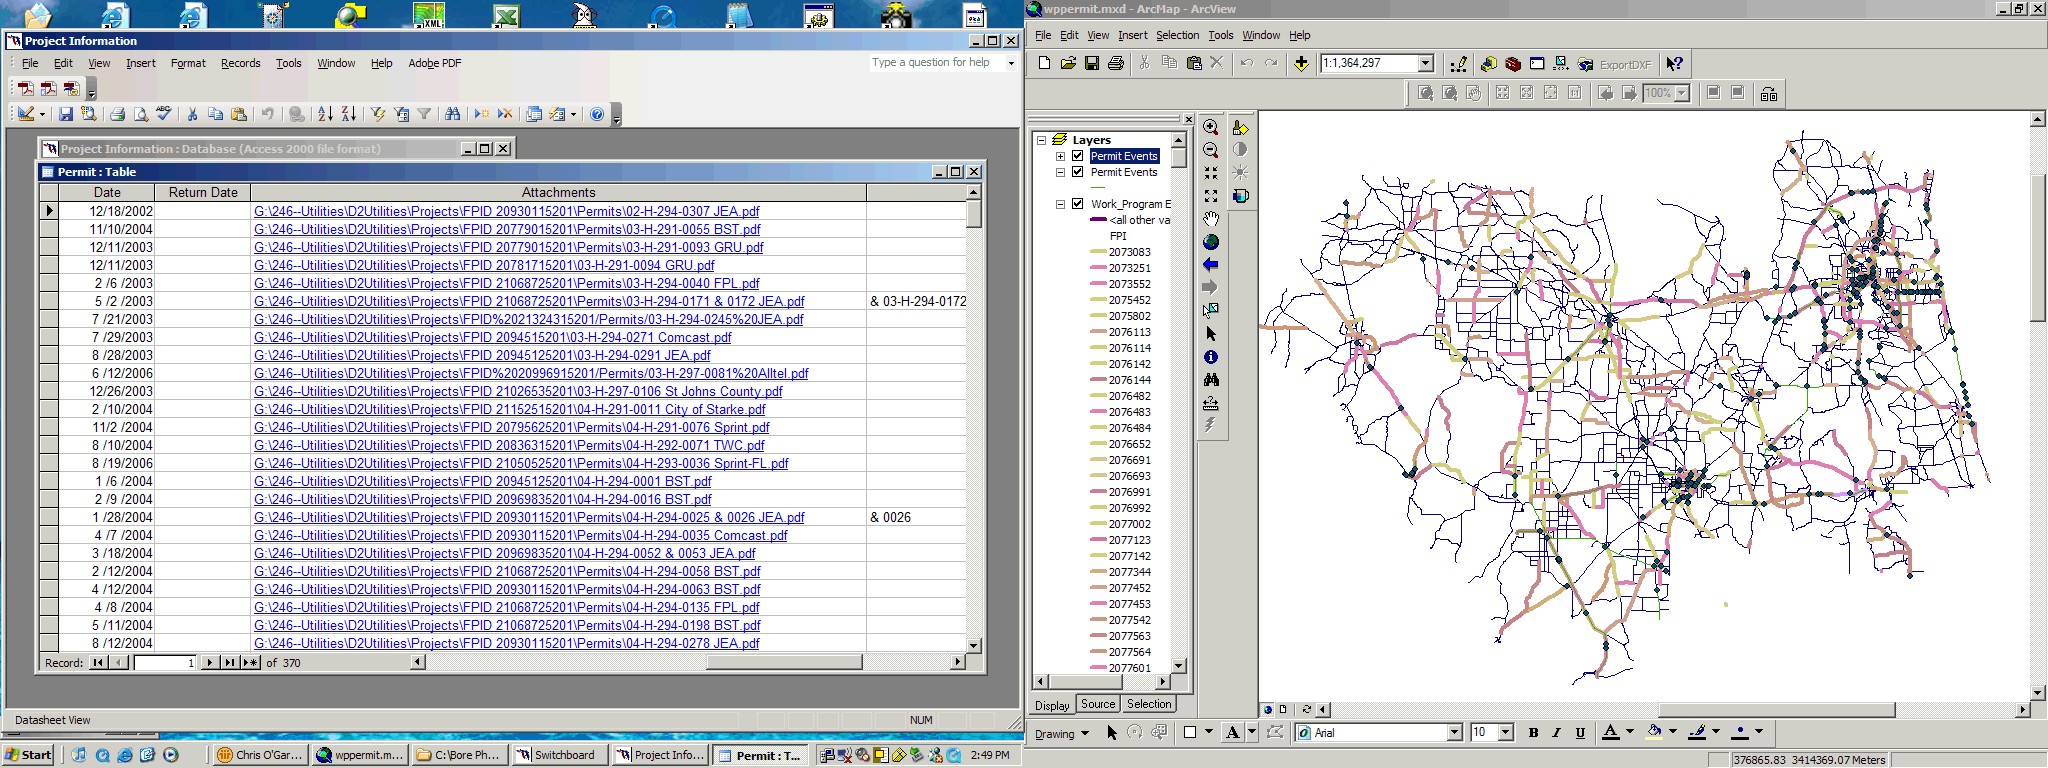Open ArcMap Insert menu
This screenshot has width=2048, height=768.
click(x=1132, y=35)
